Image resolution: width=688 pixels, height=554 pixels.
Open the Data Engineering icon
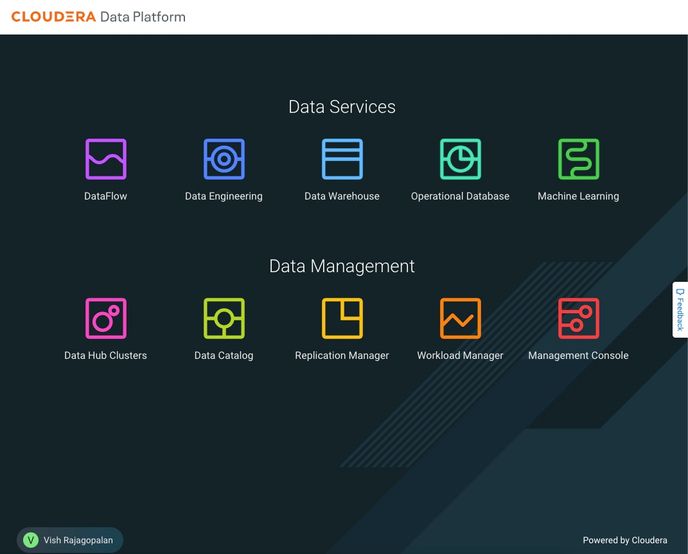pyautogui.click(x=224, y=159)
